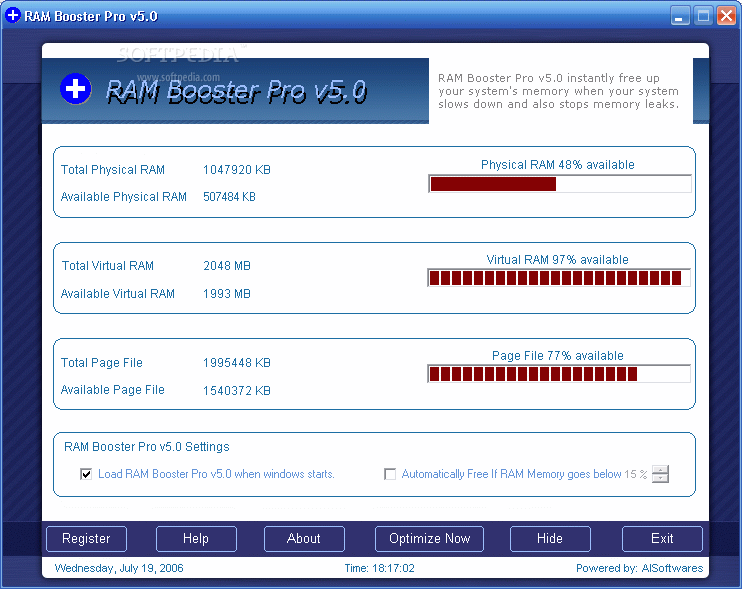Select Available Physical RAM value 507484 KB
The height and width of the screenshot is (589, 742).
[229, 197]
